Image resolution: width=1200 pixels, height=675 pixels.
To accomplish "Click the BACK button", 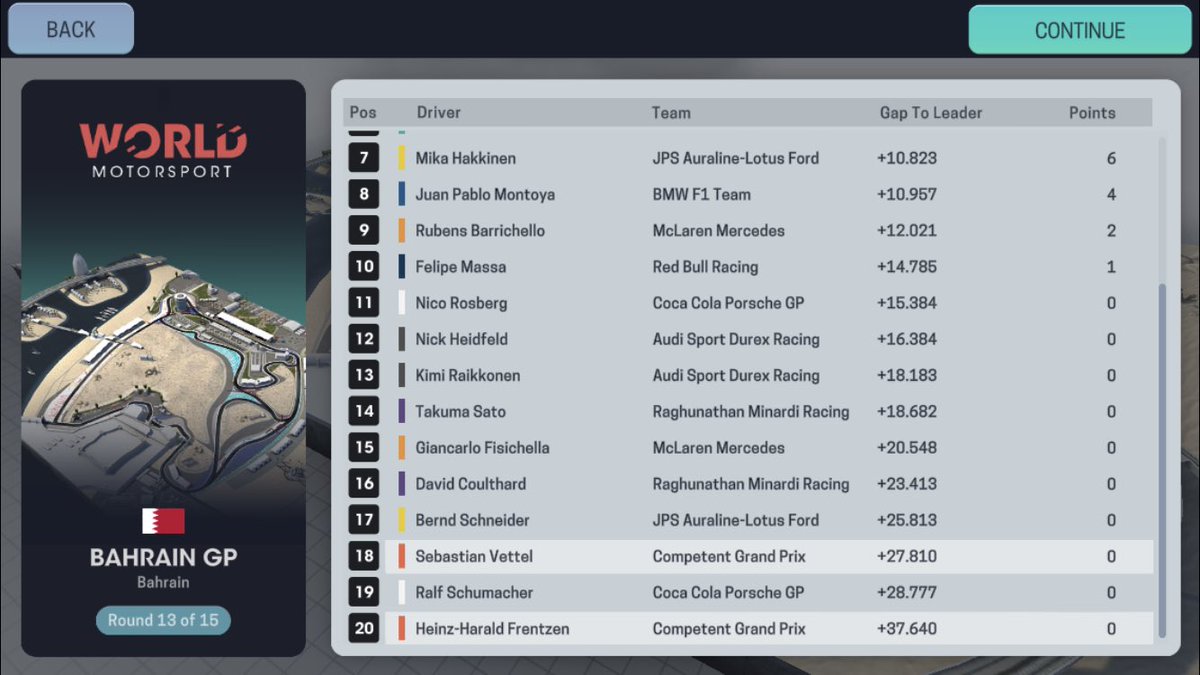I will (x=69, y=28).
